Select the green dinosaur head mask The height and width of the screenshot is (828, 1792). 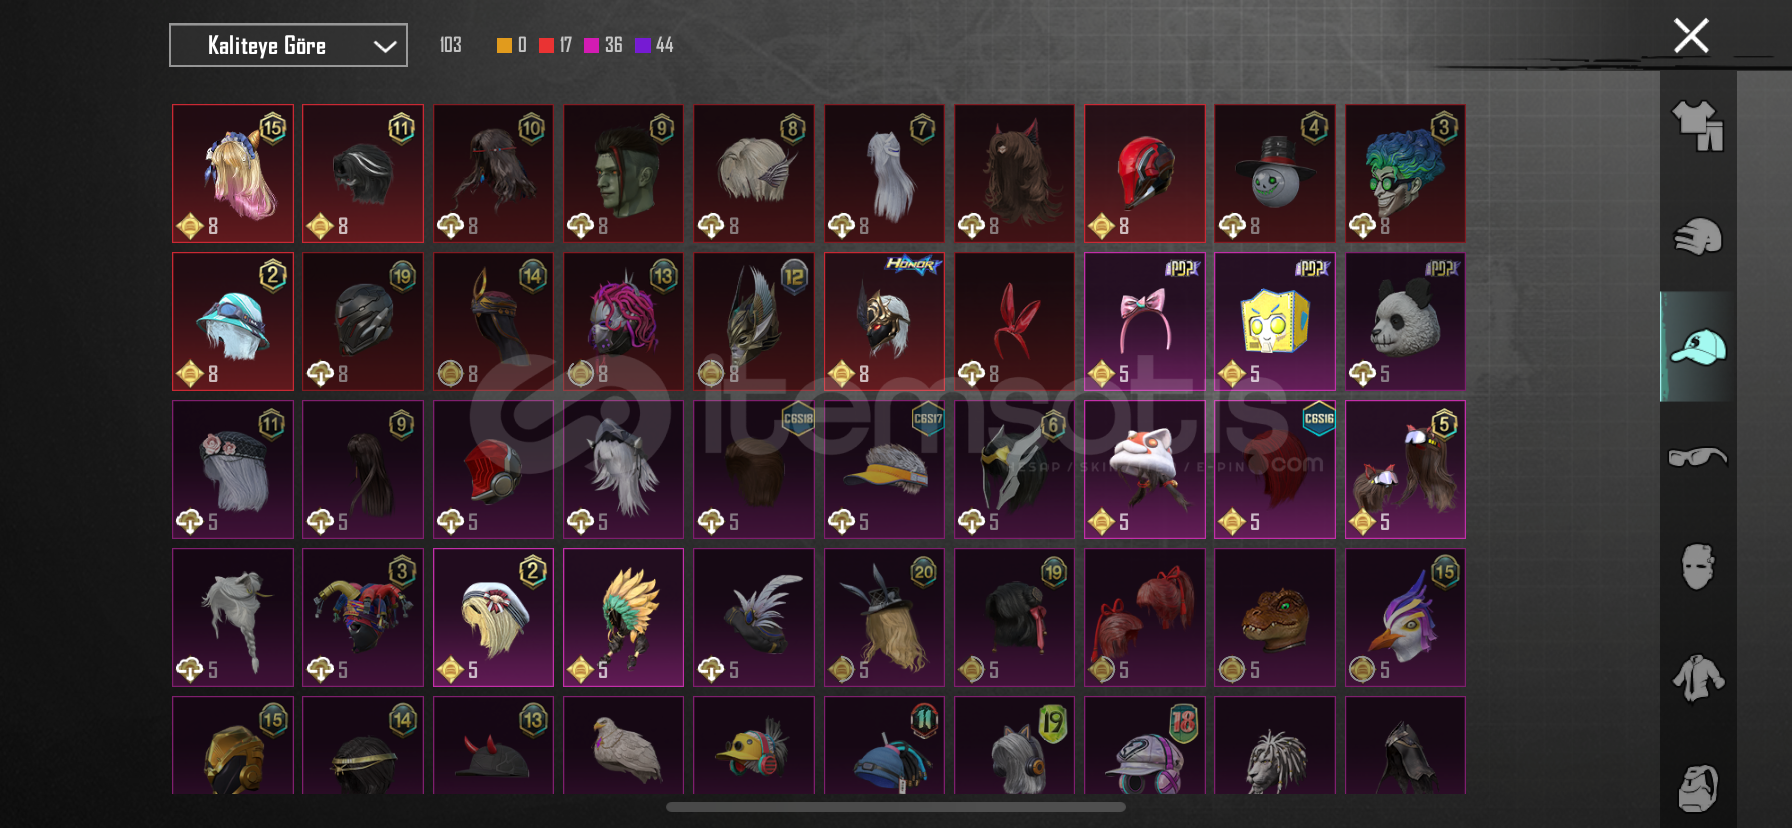(1274, 617)
